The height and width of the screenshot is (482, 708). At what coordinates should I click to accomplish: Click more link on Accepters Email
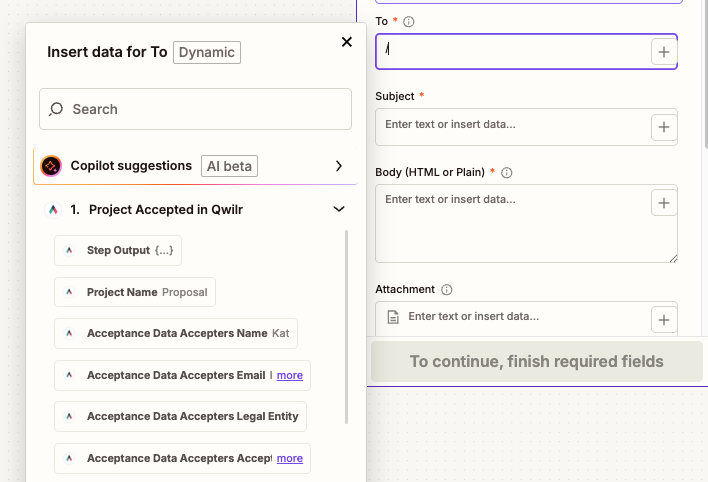coord(289,375)
